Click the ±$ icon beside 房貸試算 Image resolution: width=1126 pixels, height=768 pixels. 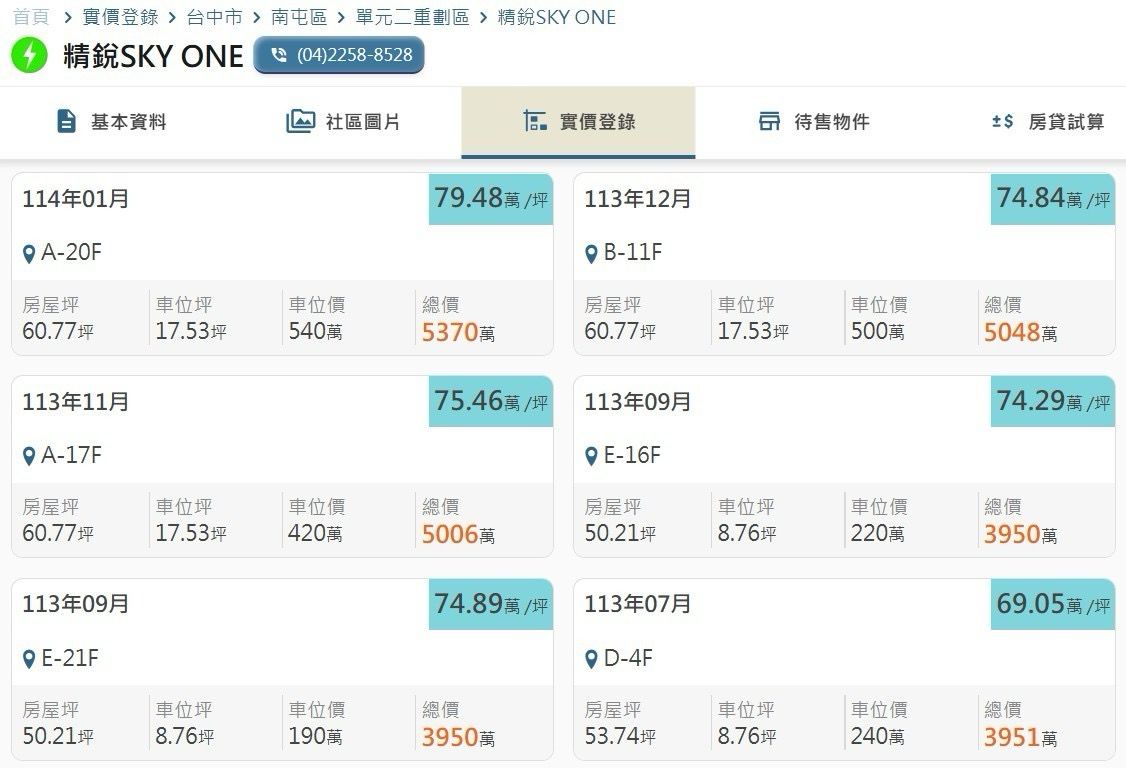pos(1002,122)
